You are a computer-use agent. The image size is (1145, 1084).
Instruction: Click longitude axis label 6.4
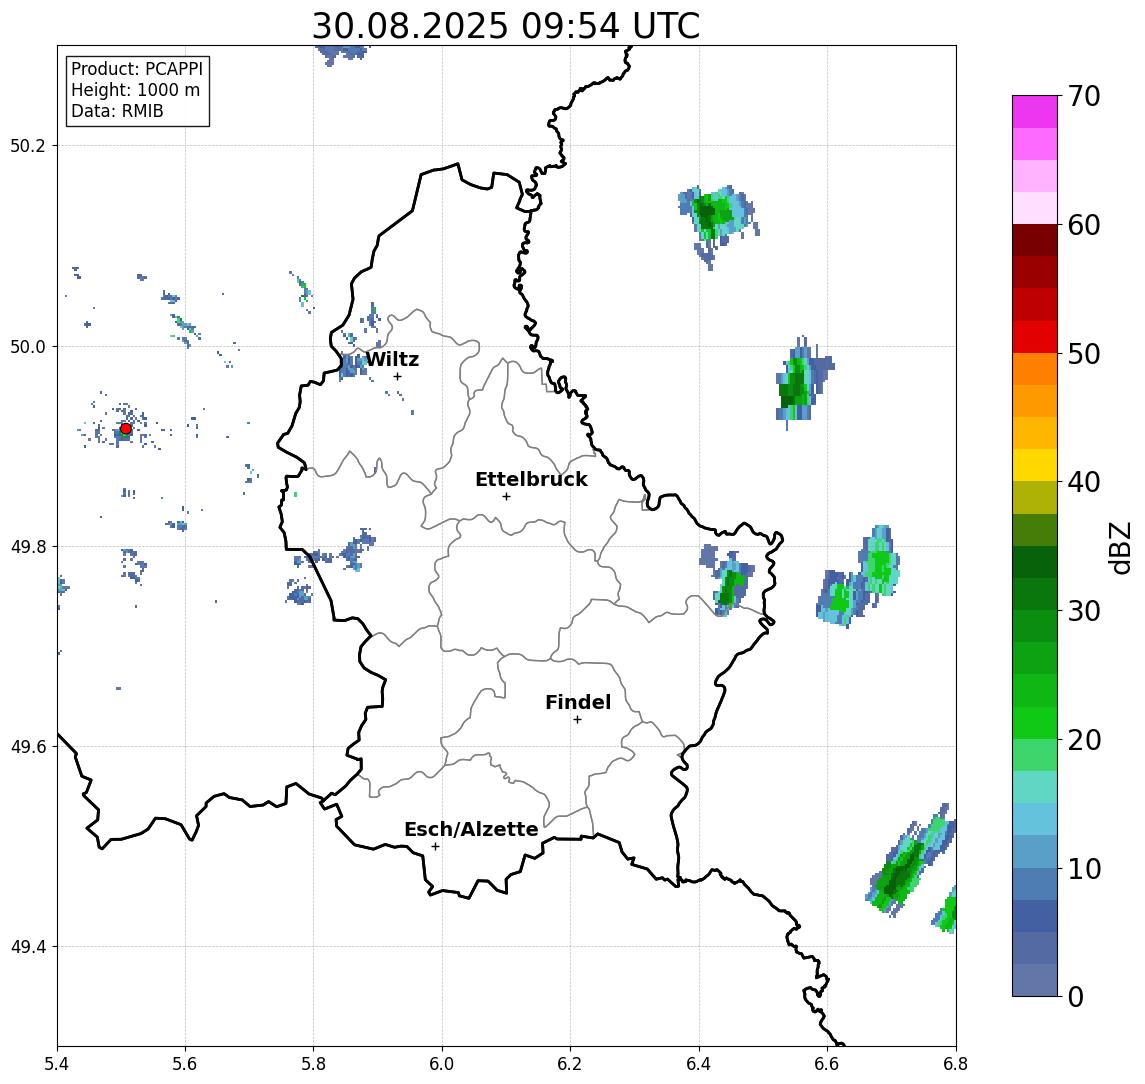coord(699,1064)
